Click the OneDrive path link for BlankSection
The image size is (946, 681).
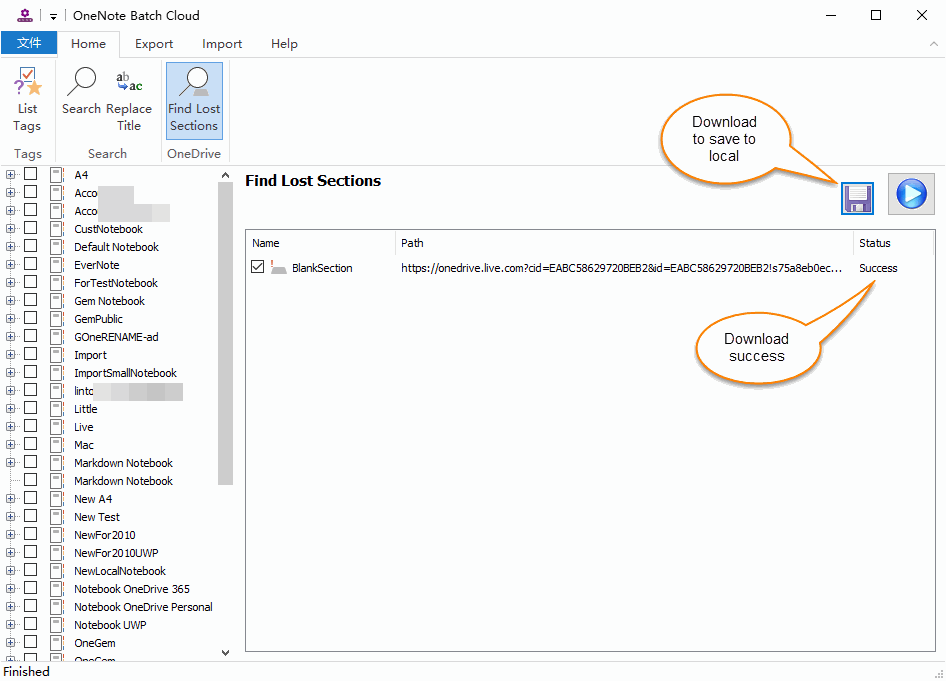(x=621, y=267)
